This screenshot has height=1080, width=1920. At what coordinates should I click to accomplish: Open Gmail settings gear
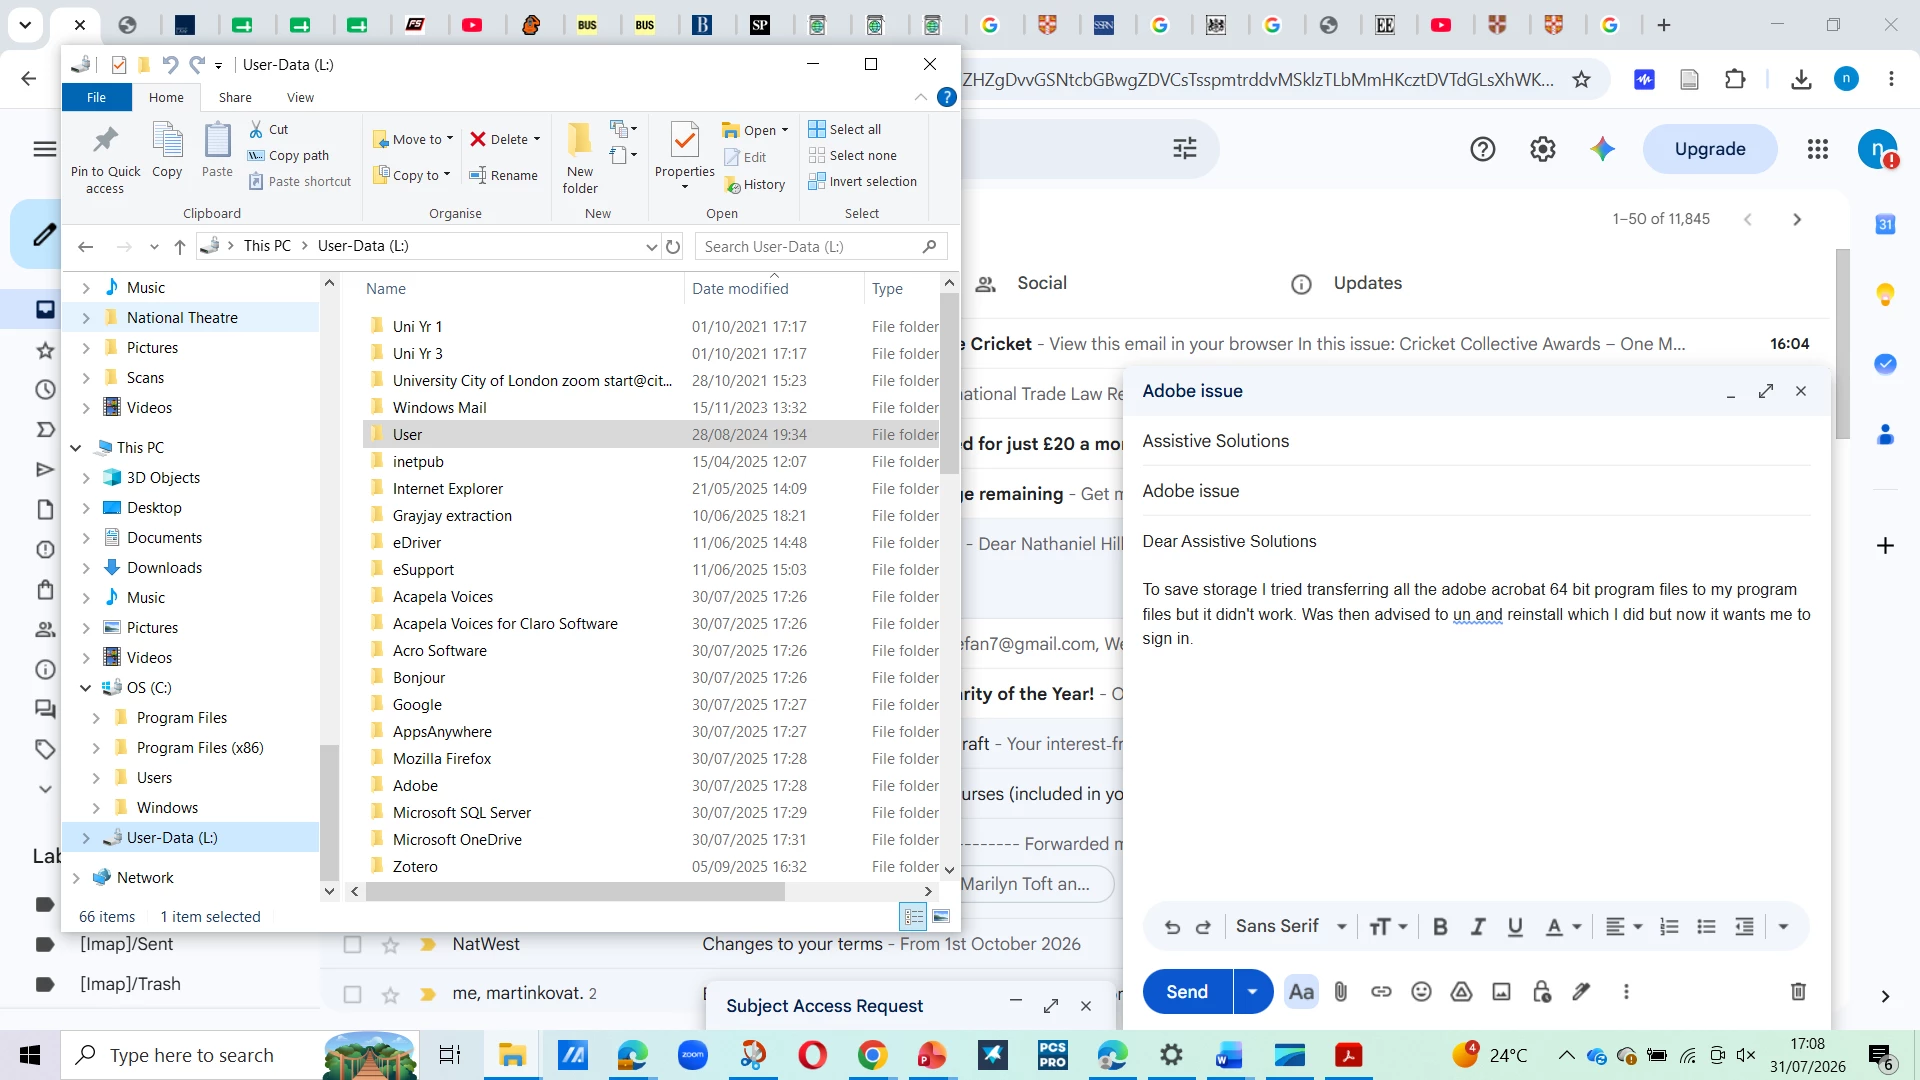(x=1543, y=149)
